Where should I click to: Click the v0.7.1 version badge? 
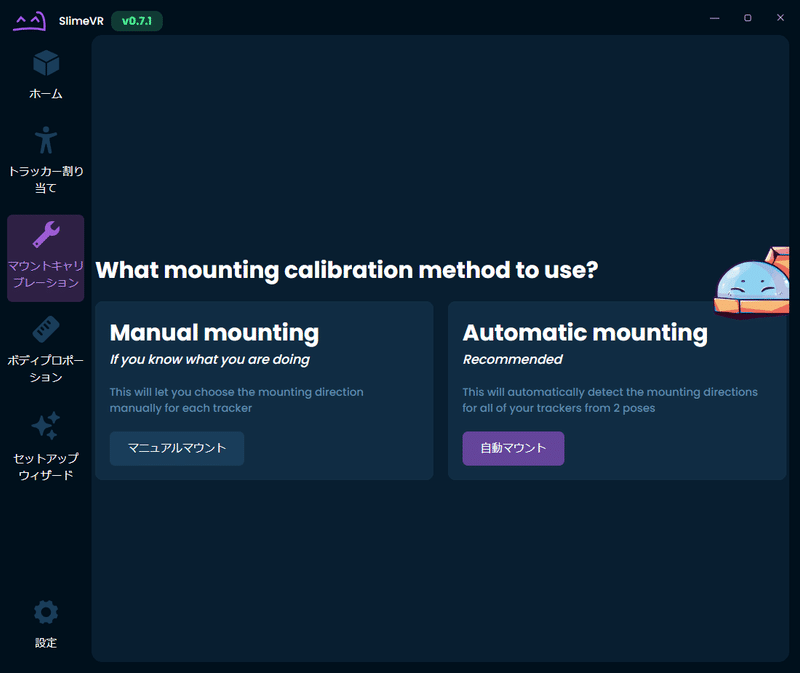(137, 21)
